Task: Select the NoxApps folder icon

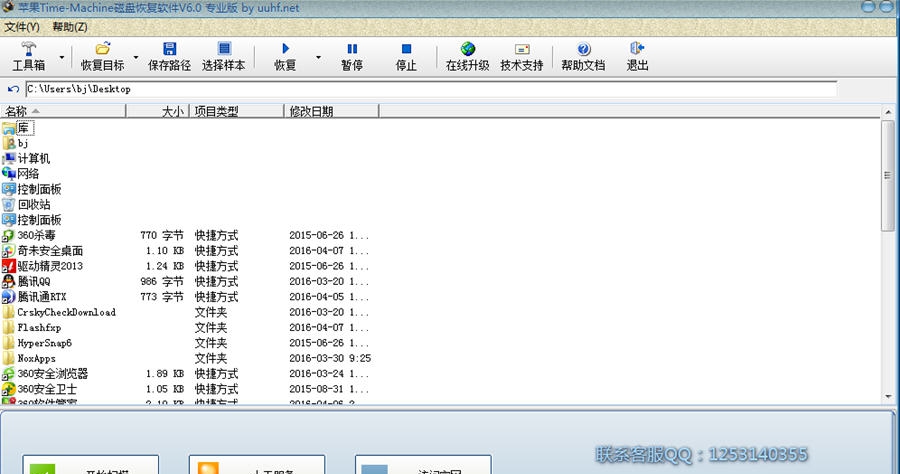Action: pos(8,358)
